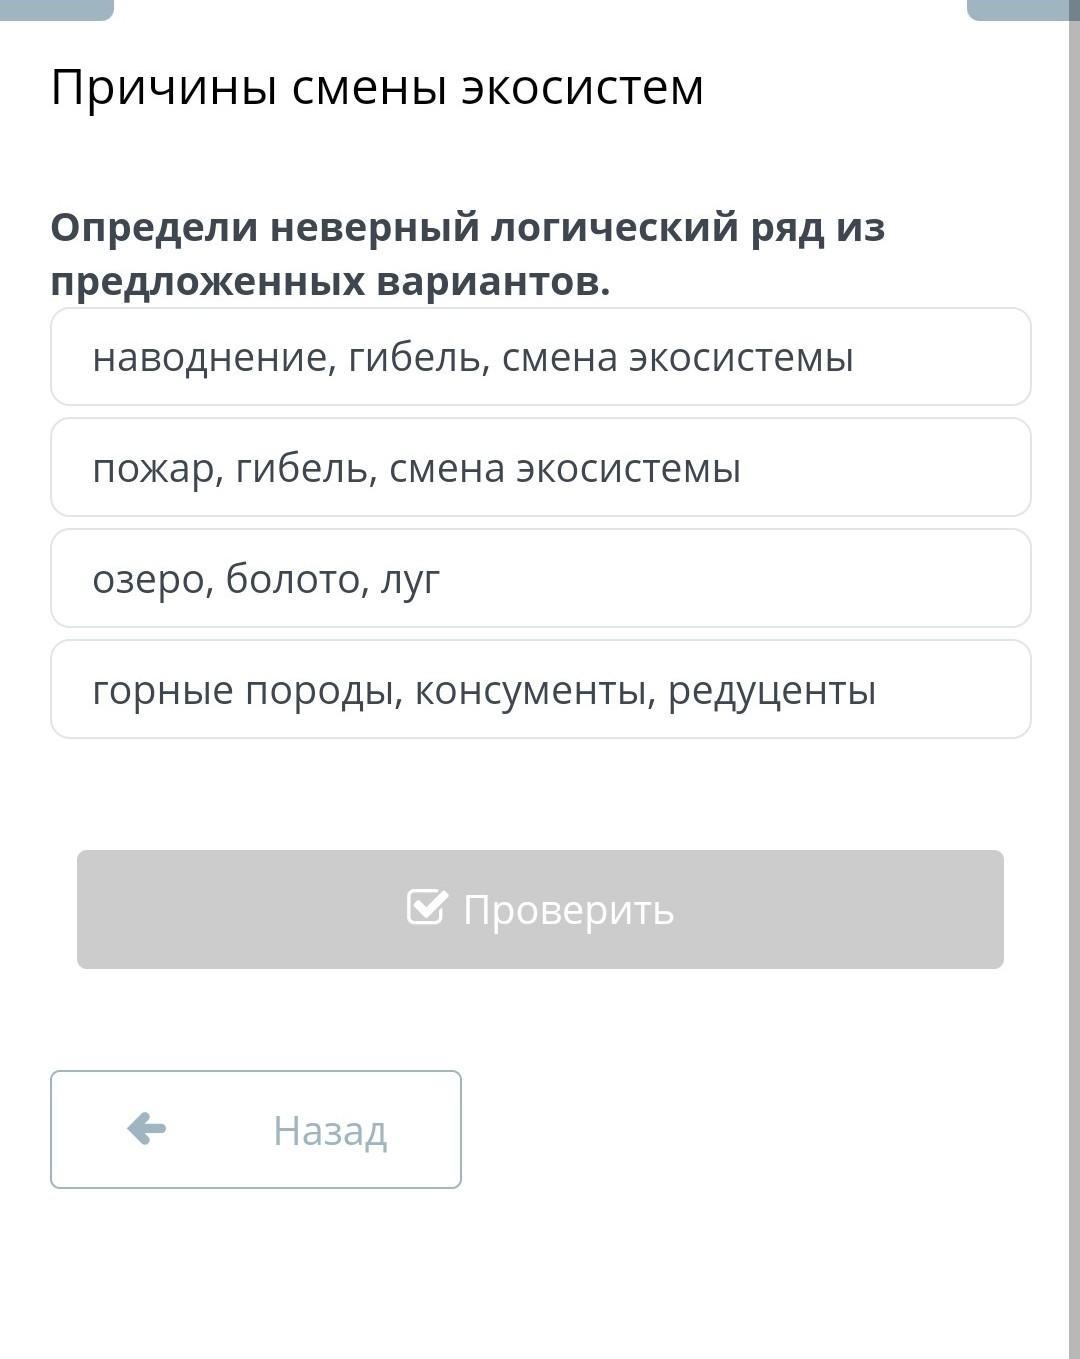
Task: Select answer 'наводнение, гибель, смена экосистемы'
Action: coord(540,357)
